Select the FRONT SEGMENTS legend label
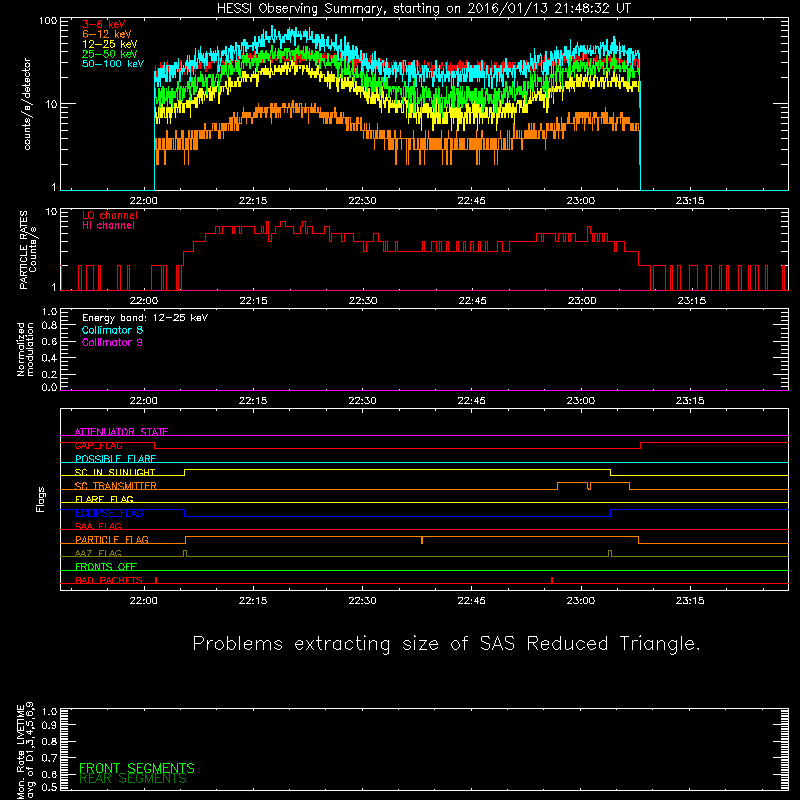 pyautogui.click(x=137, y=768)
